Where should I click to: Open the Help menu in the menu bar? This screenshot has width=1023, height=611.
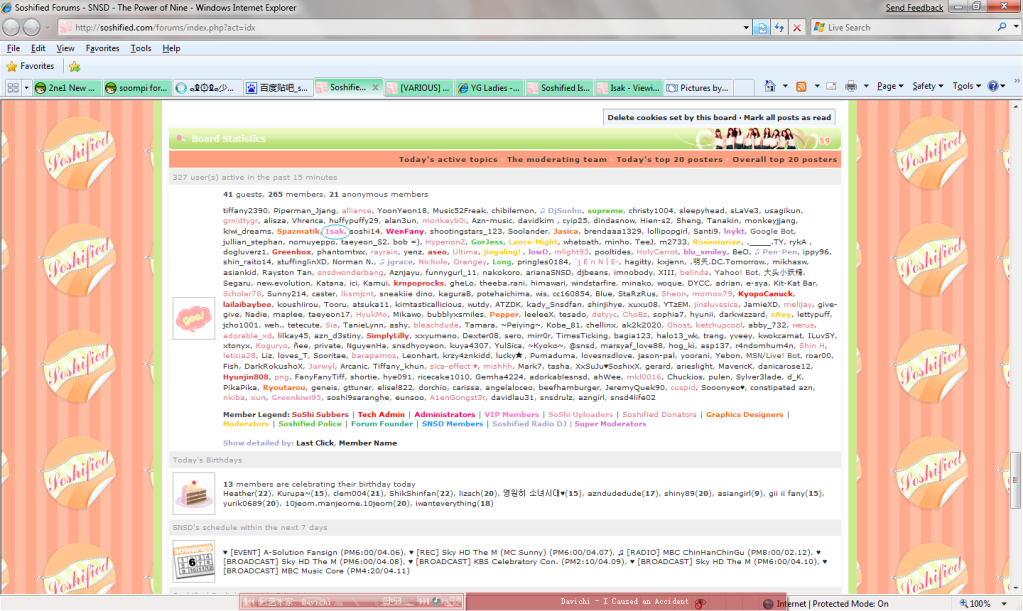click(x=171, y=48)
